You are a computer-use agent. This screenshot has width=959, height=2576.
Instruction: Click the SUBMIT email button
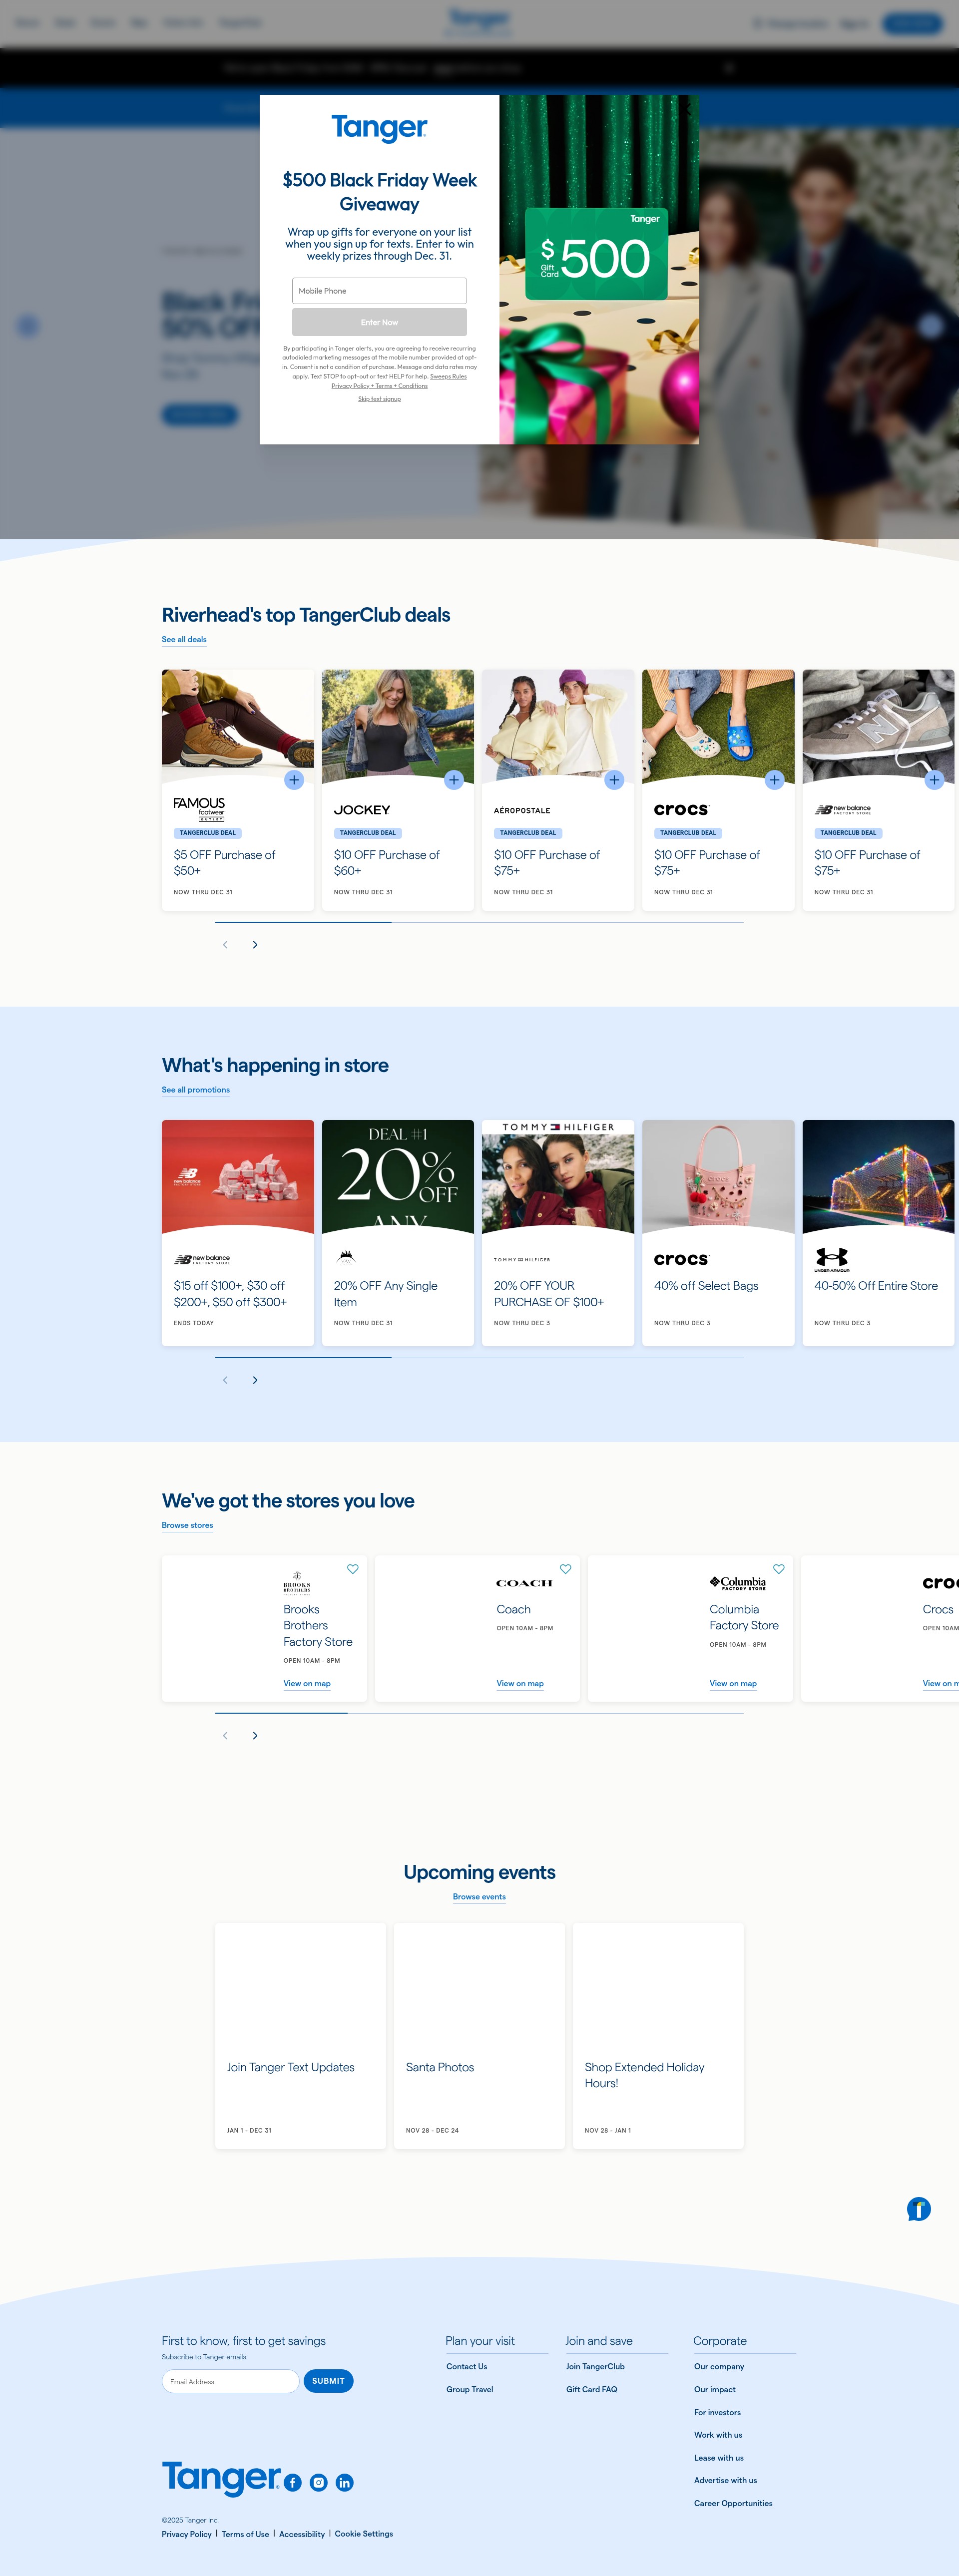pyautogui.click(x=328, y=2381)
